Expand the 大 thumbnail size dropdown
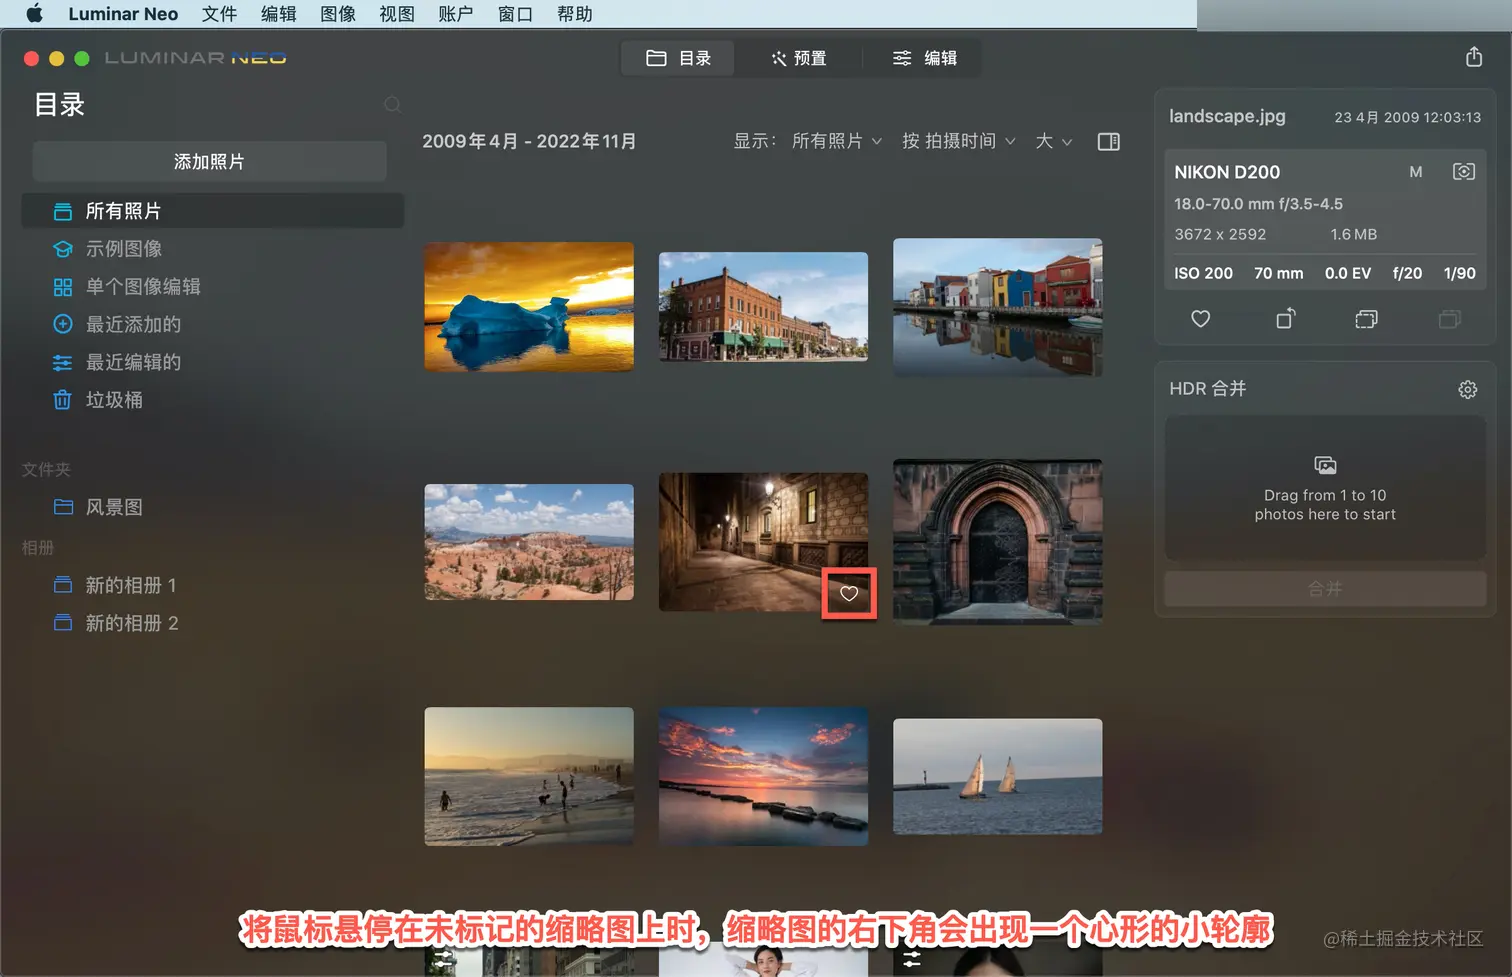This screenshot has height=977, width=1512. [x=1054, y=141]
